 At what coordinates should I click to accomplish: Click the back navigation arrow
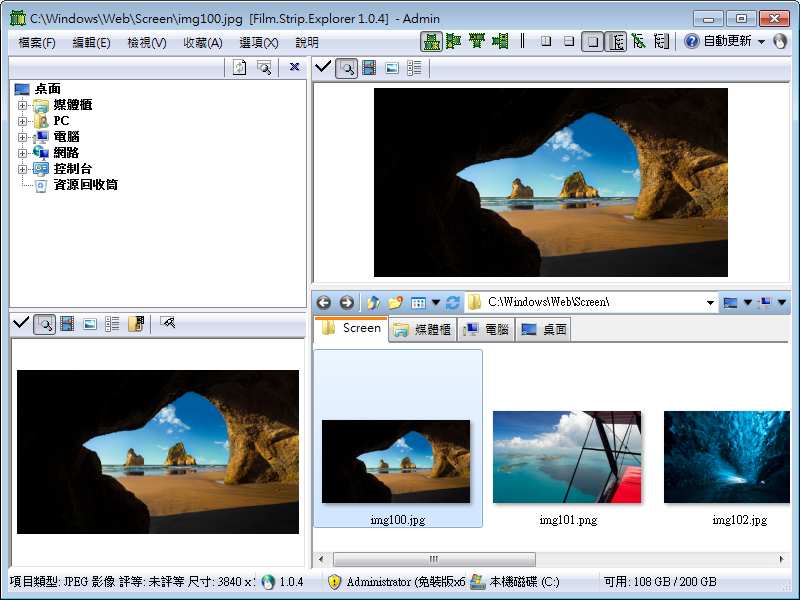click(325, 302)
